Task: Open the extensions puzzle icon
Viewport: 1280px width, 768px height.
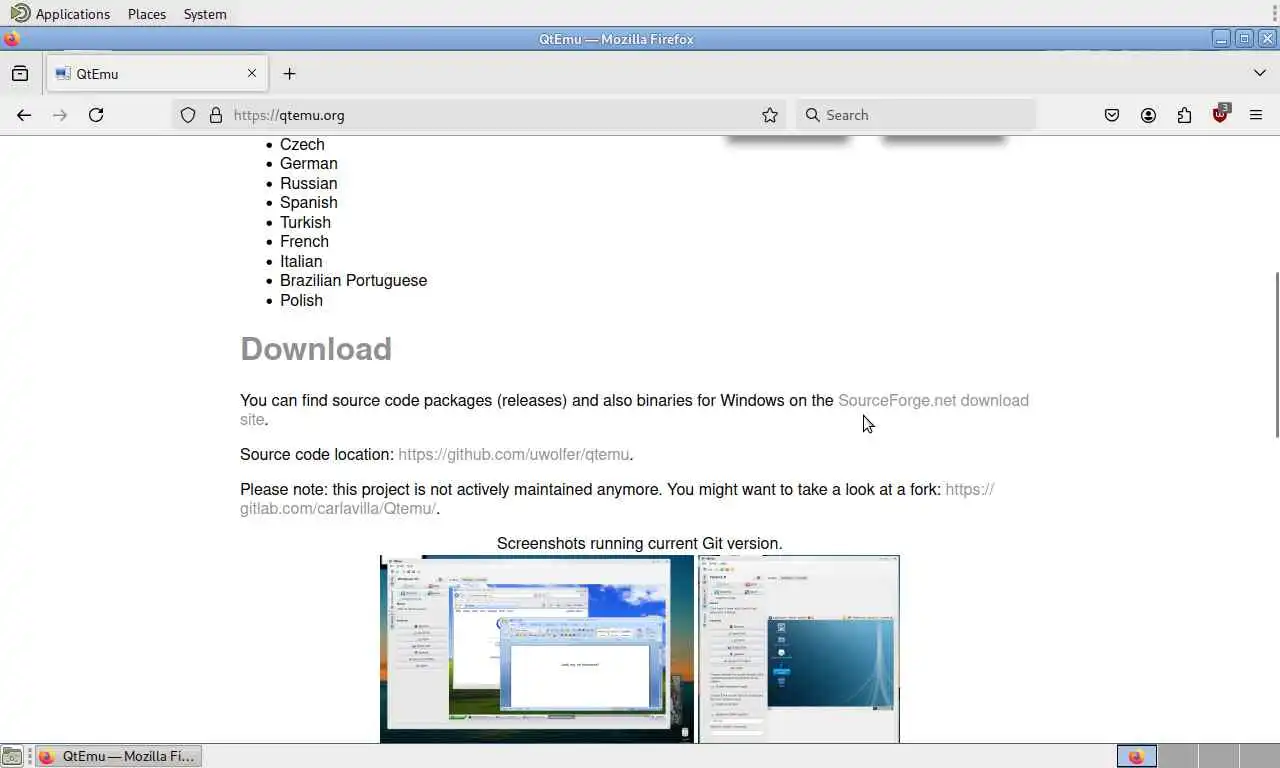Action: tap(1184, 115)
